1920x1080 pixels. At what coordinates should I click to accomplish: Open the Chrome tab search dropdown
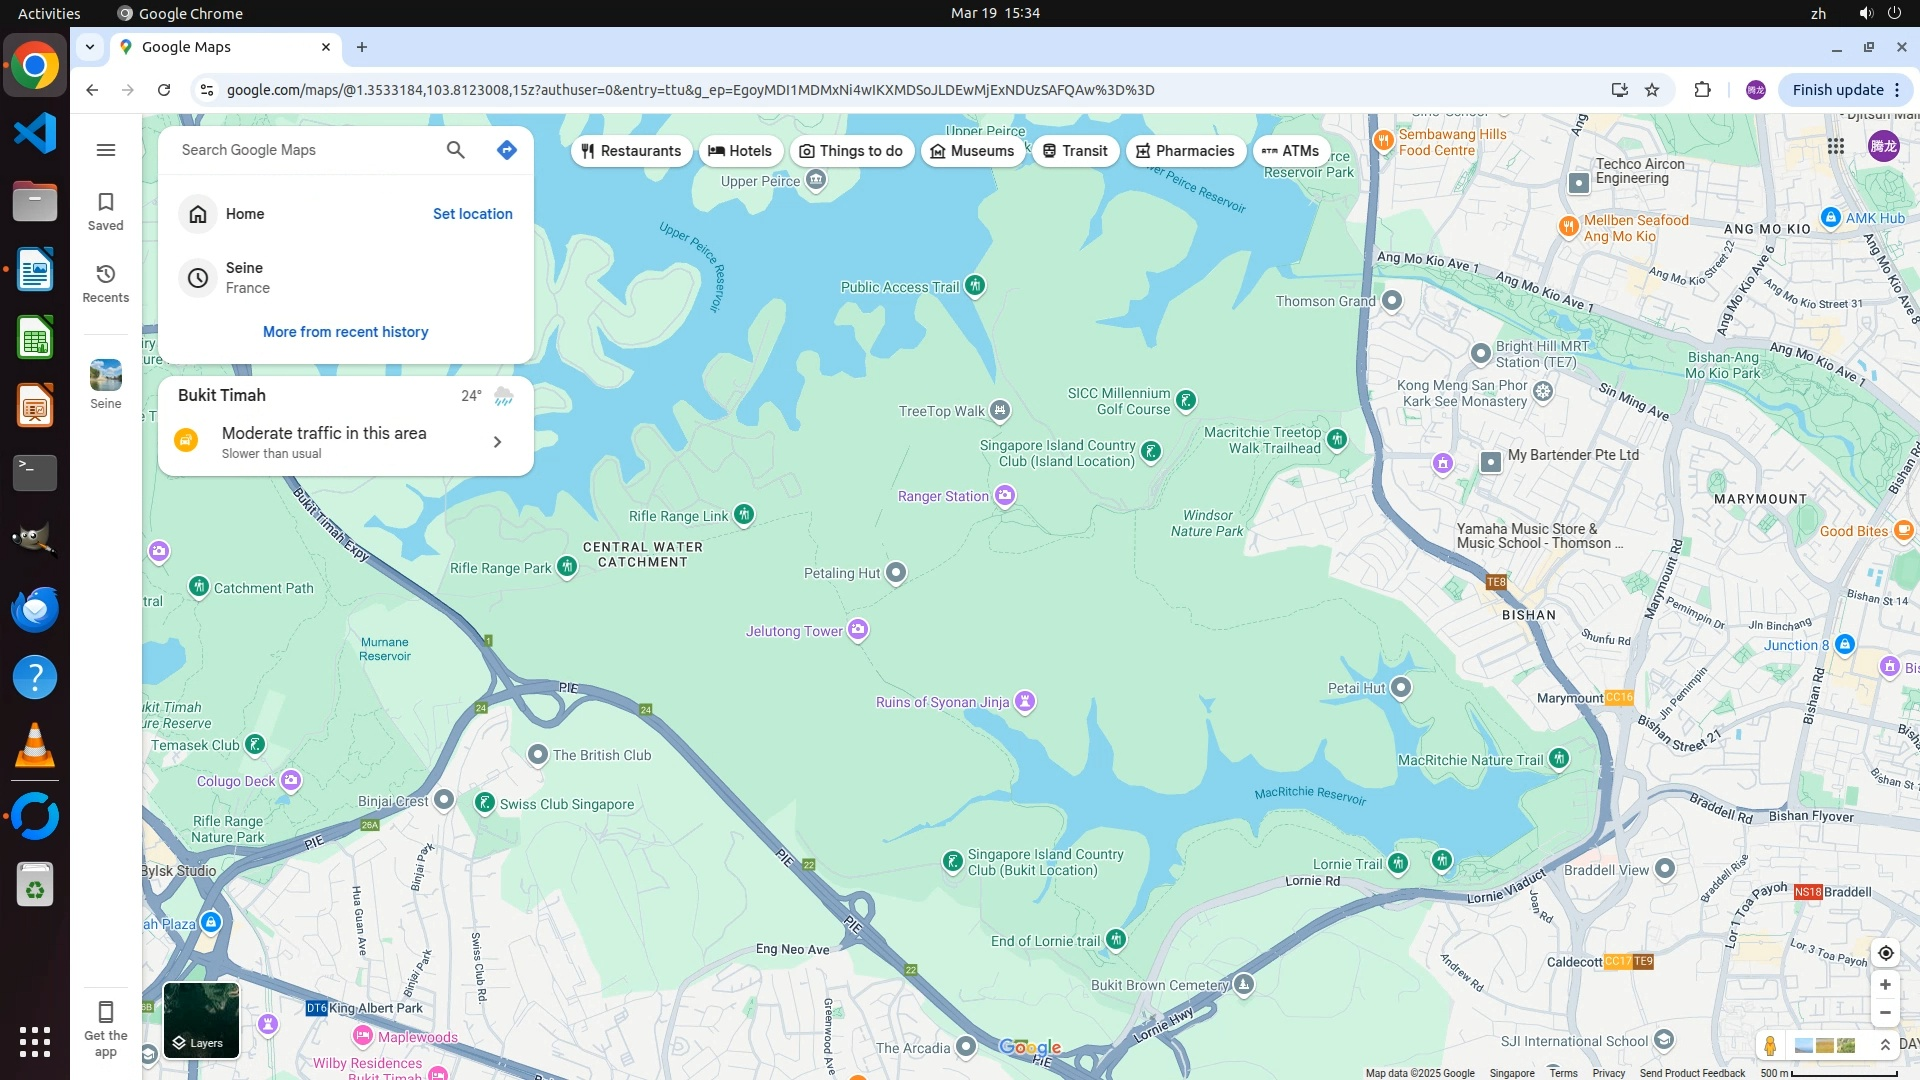pyautogui.click(x=90, y=47)
